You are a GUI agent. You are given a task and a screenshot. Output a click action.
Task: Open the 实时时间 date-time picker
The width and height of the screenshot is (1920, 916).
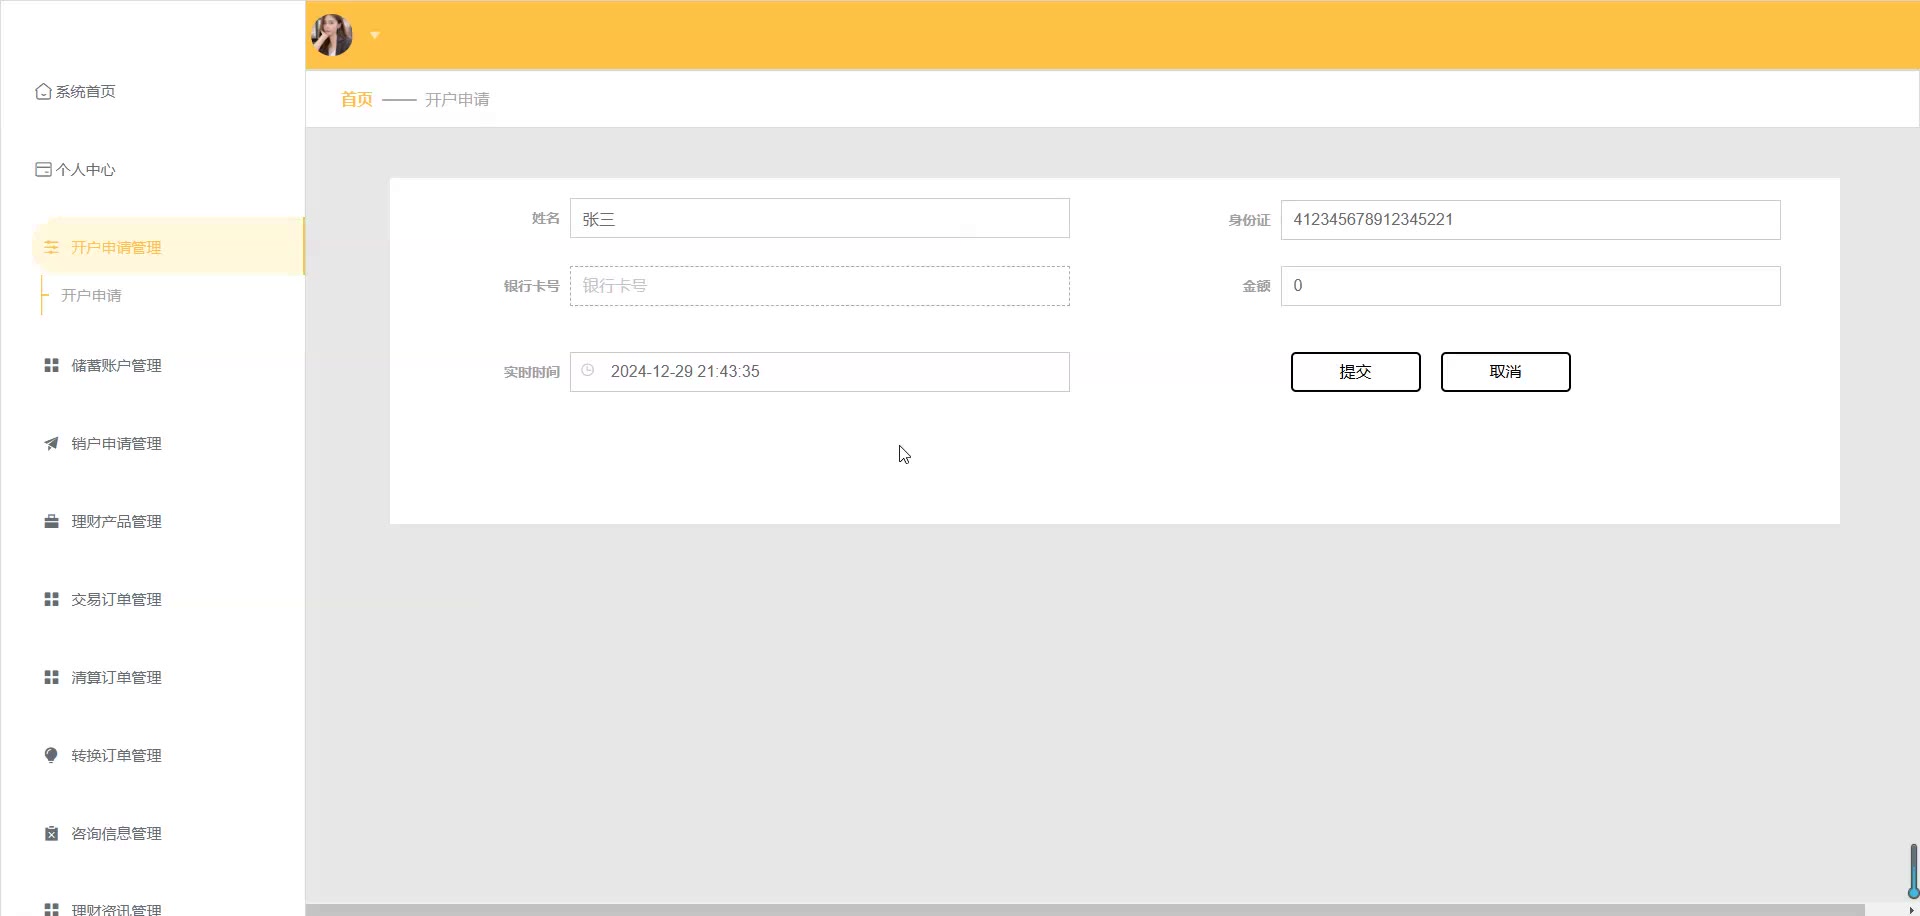pos(819,372)
